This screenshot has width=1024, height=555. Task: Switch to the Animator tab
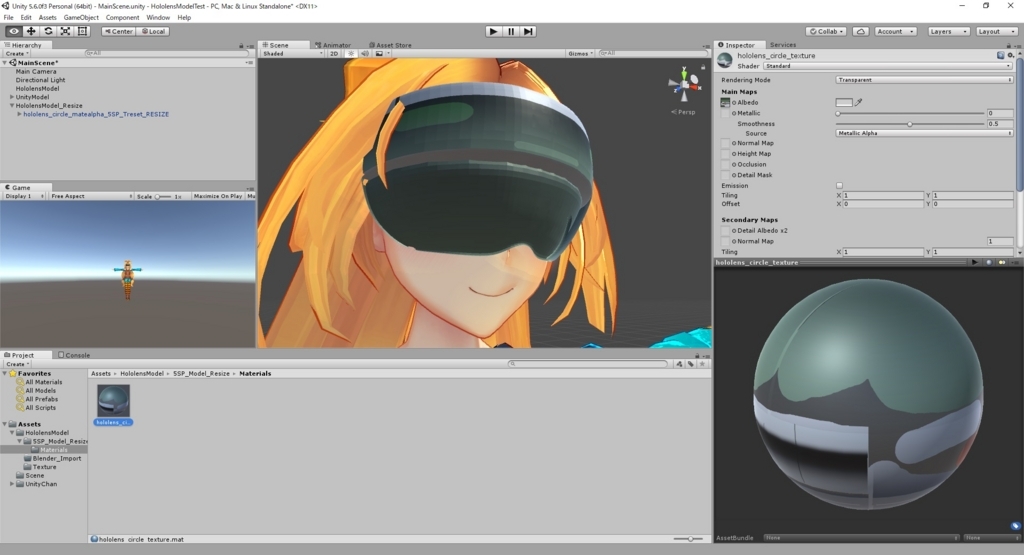pos(333,45)
